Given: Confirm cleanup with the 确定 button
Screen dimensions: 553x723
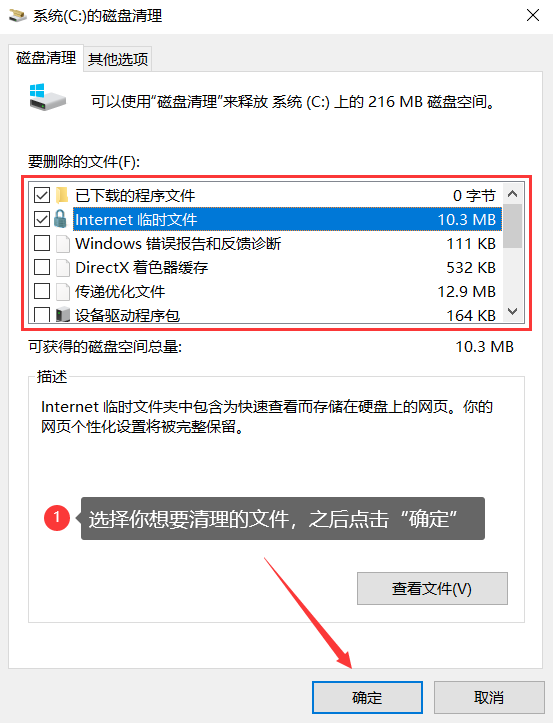Looking at the screenshot, I should pos(367,697).
